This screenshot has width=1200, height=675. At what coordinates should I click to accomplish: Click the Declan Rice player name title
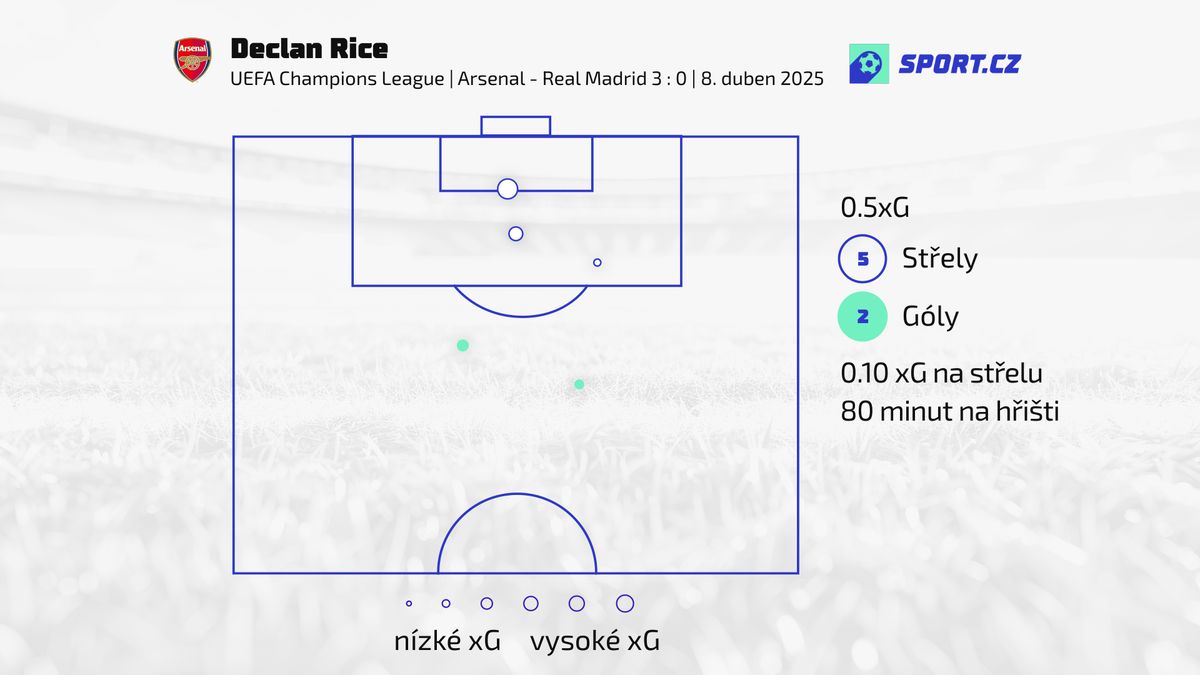click(309, 48)
